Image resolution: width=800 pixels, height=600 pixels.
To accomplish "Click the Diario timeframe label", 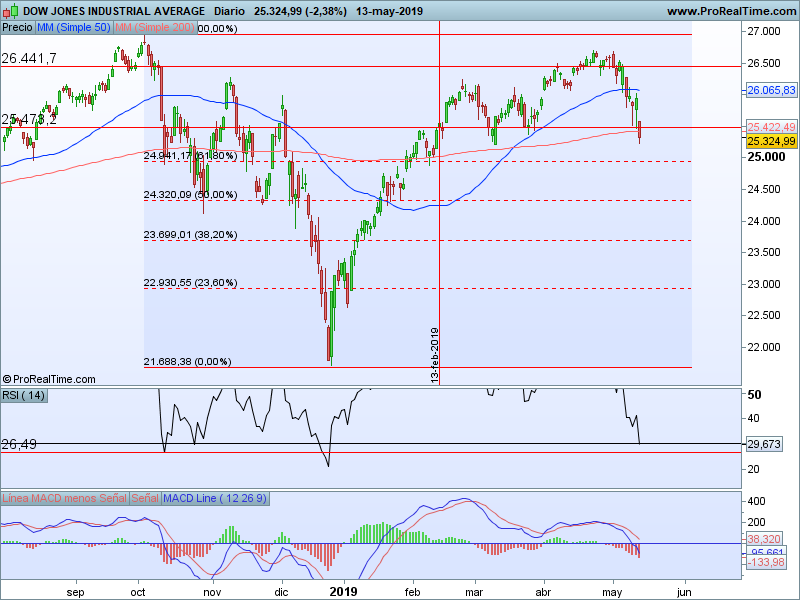I will click(x=229, y=11).
